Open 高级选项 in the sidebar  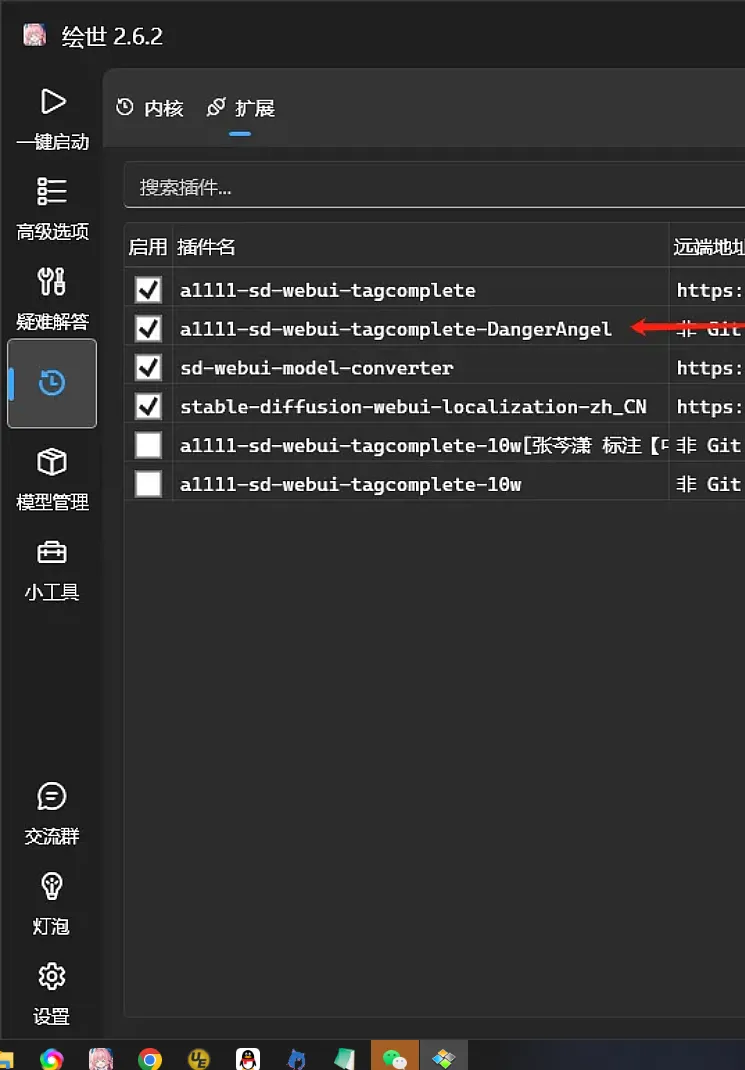pos(52,192)
